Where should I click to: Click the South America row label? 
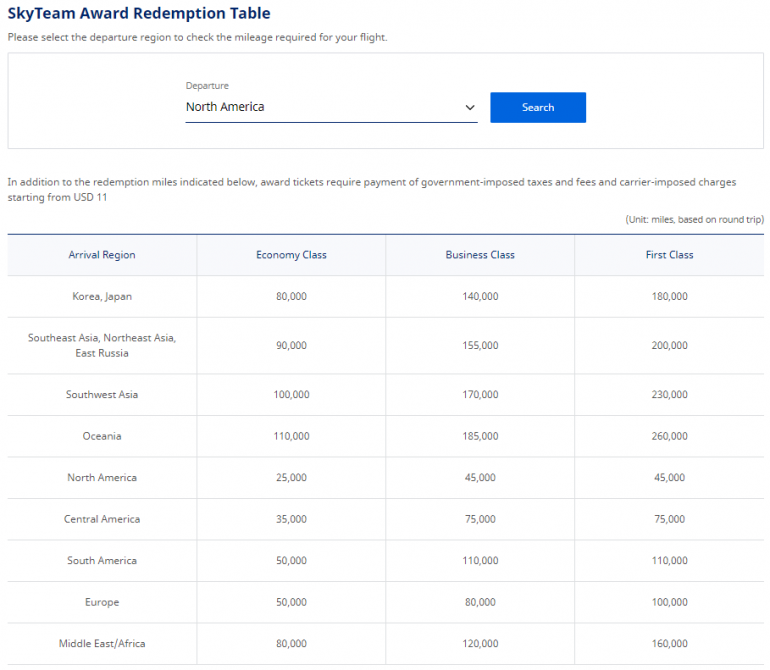(102, 561)
